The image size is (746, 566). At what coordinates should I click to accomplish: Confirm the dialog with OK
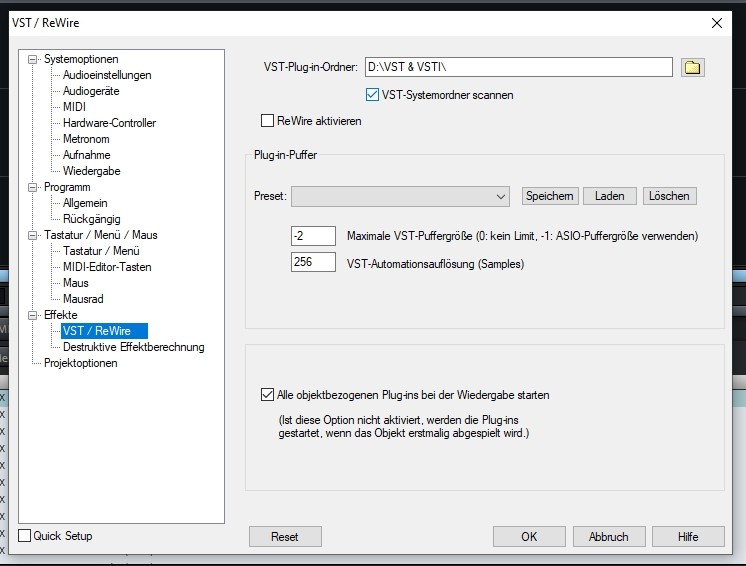point(529,537)
